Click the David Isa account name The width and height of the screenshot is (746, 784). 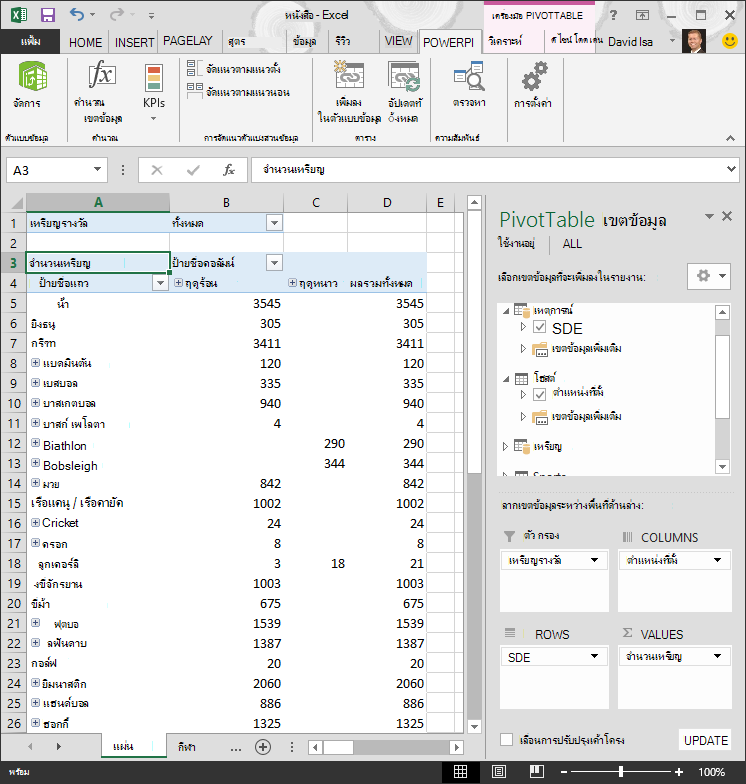point(630,42)
